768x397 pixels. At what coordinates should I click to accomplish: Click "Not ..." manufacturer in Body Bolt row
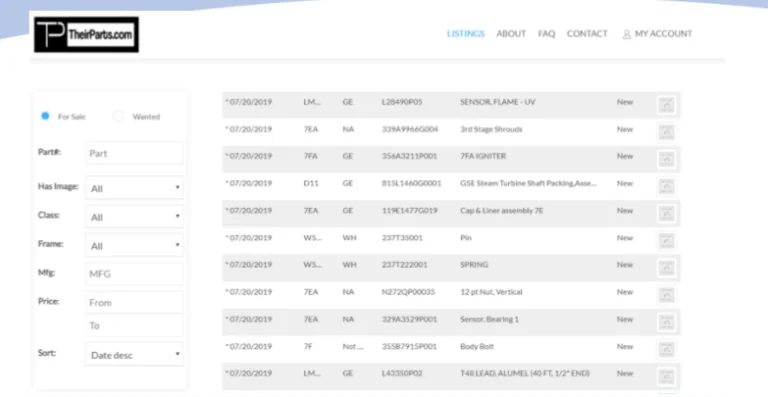click(353, 346)
